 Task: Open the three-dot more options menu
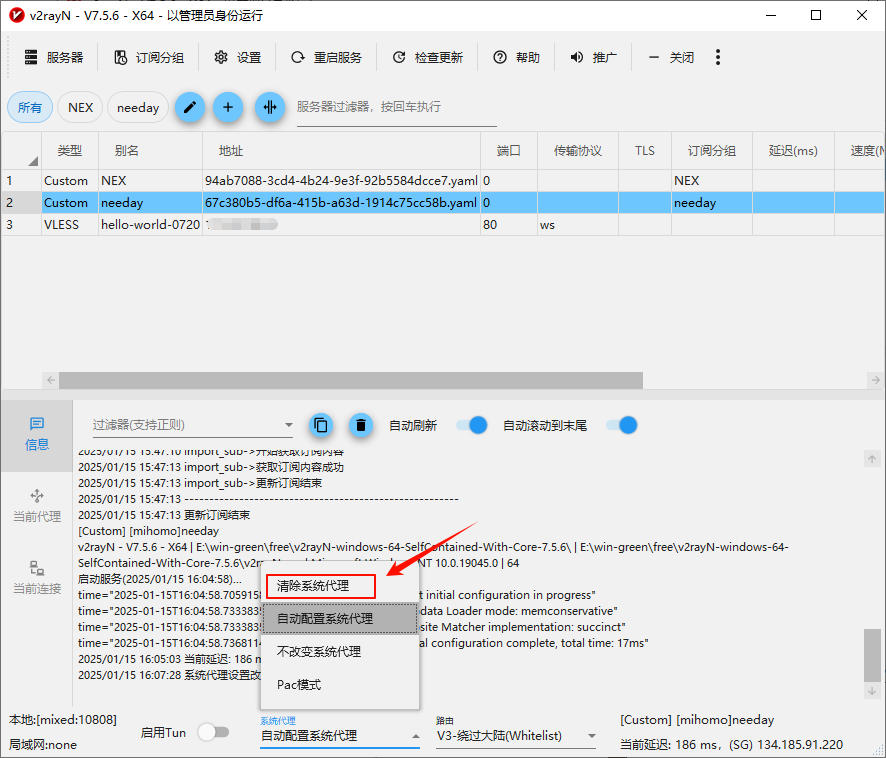click(x=718, y=57)
